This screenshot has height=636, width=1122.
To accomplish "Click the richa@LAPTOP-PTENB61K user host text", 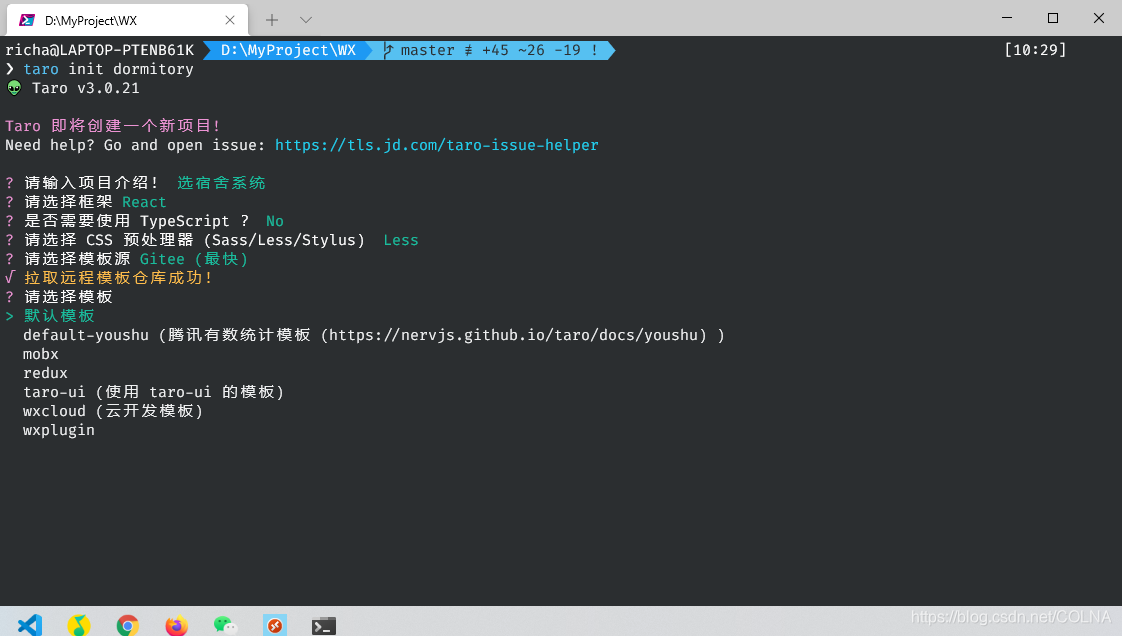I will pyautogui.click(x=99, y=50).
